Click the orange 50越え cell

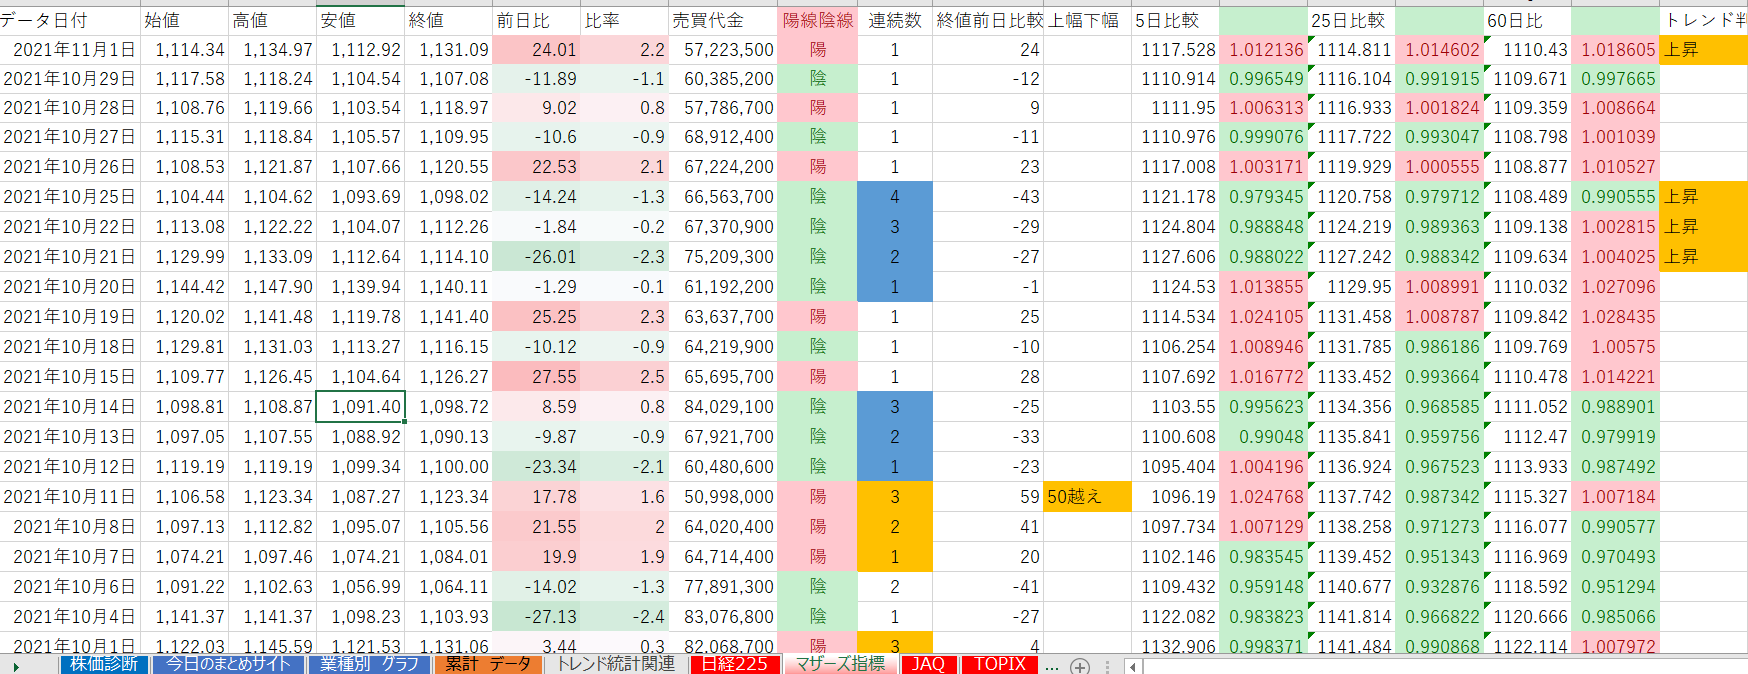1087,497
